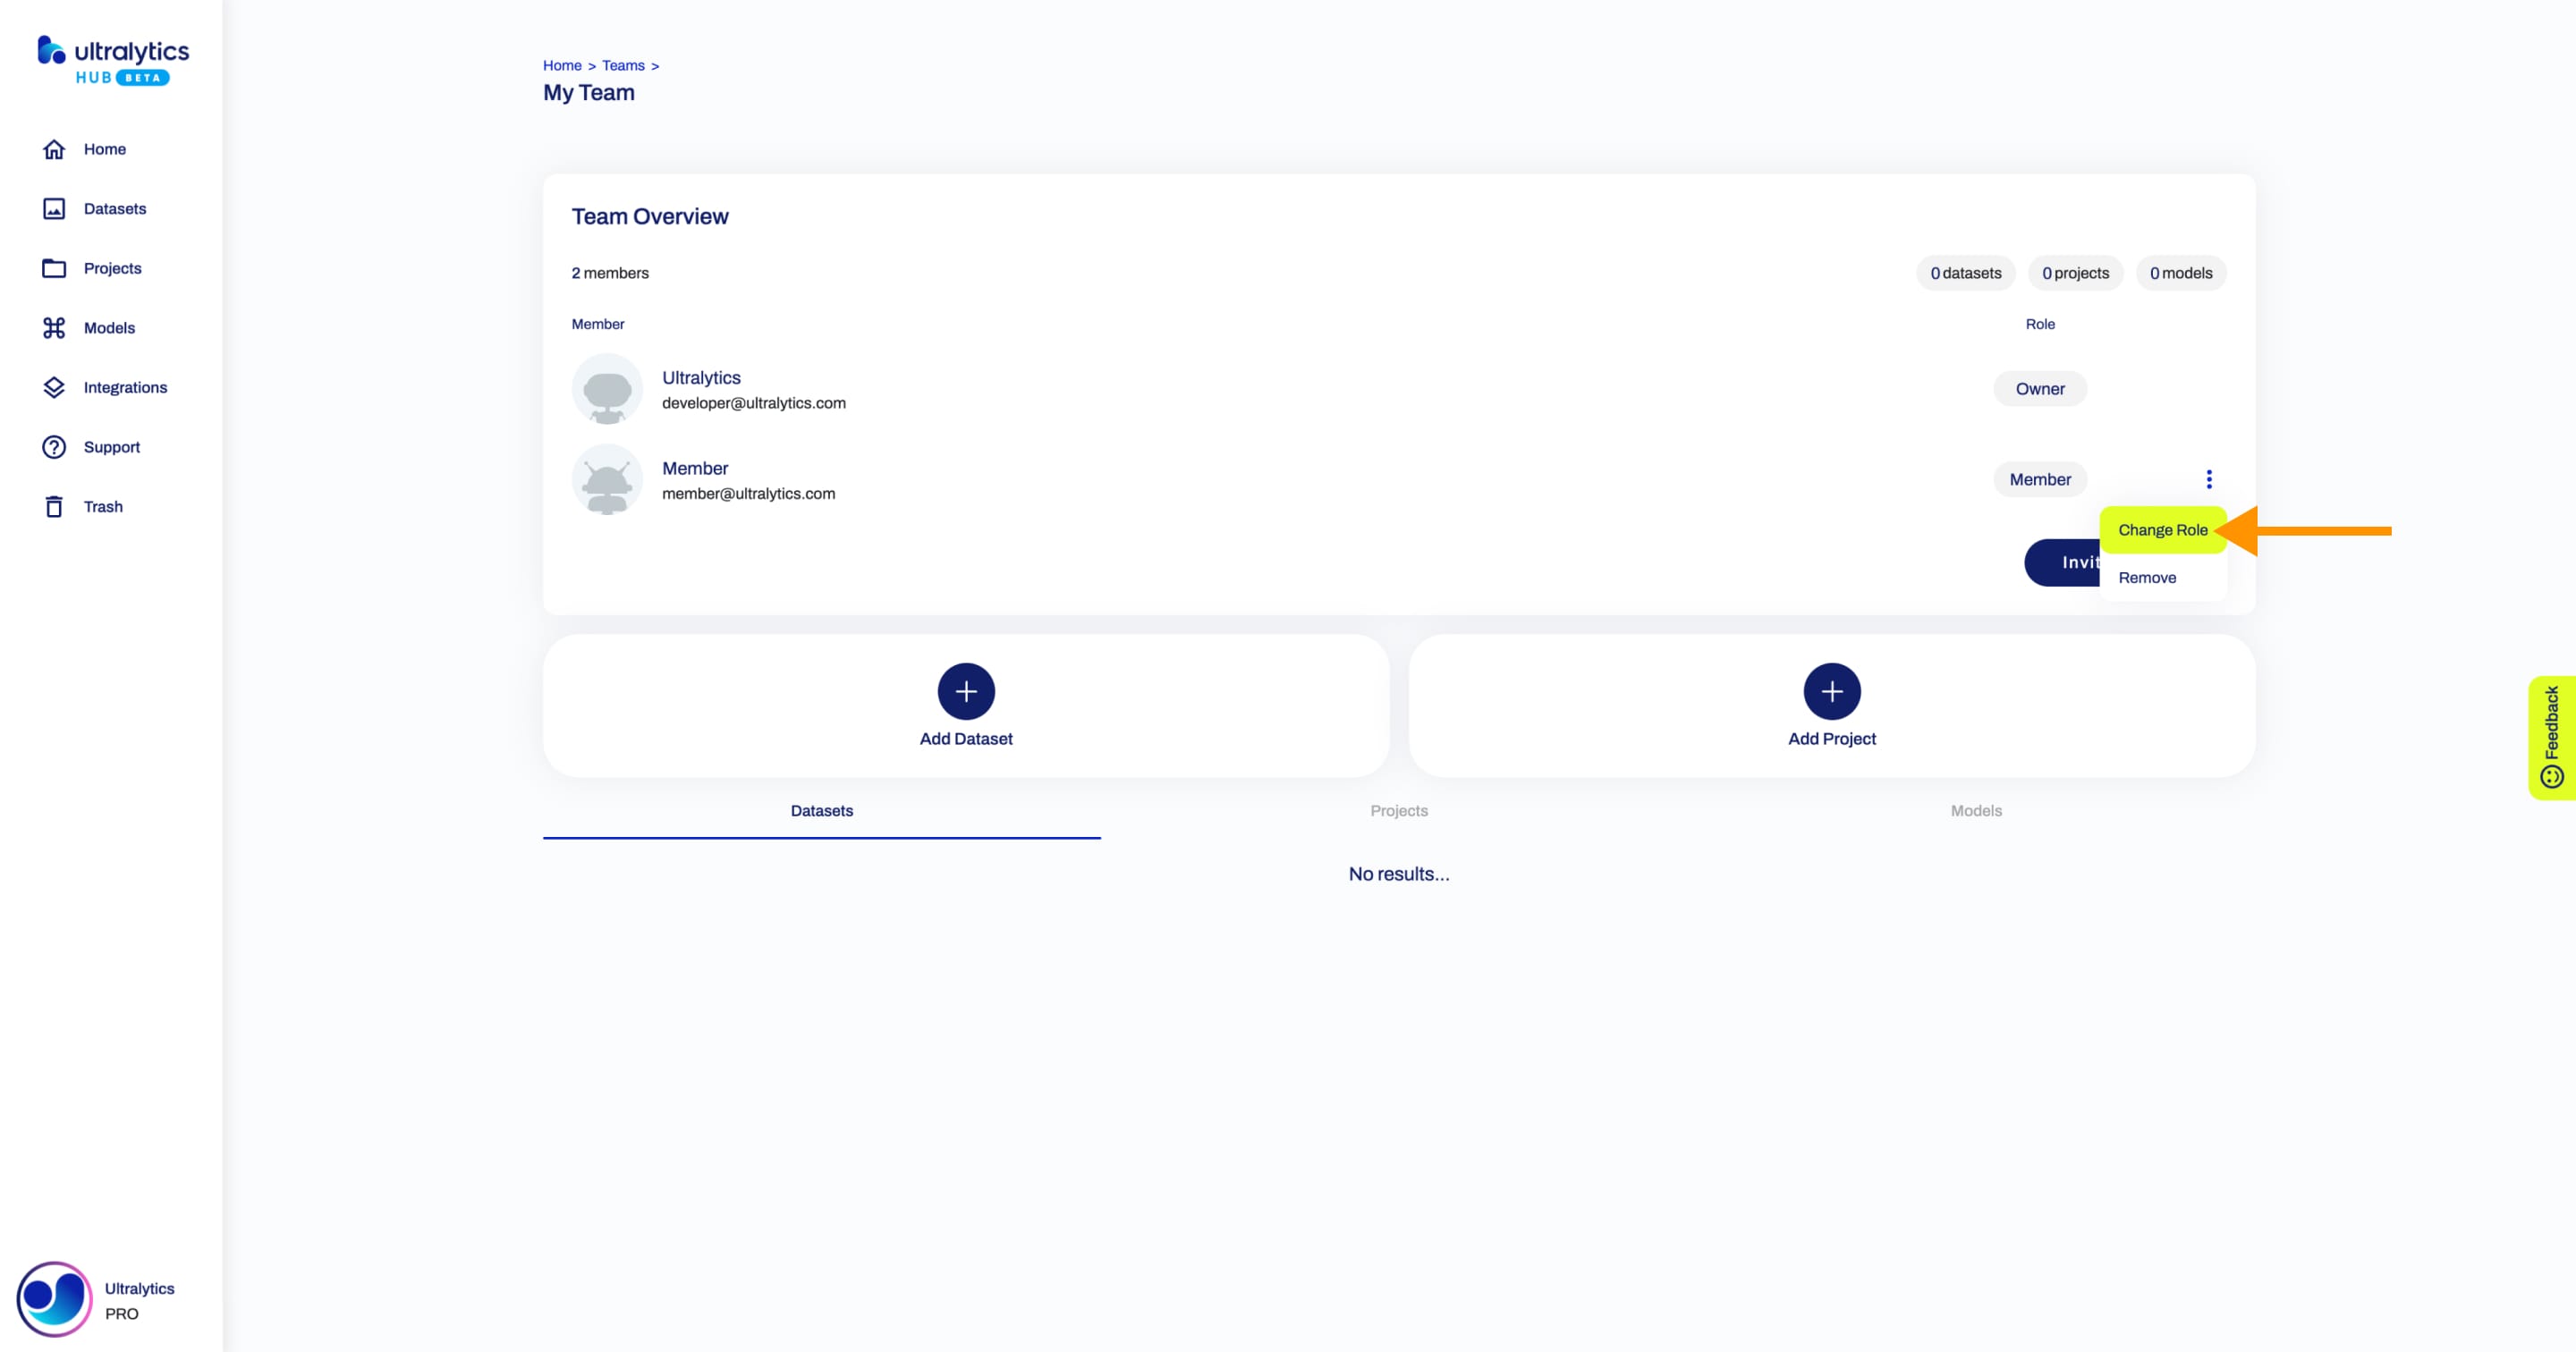
Task: Select Change Role from dropdown menu
Action: coord(2160,529)
